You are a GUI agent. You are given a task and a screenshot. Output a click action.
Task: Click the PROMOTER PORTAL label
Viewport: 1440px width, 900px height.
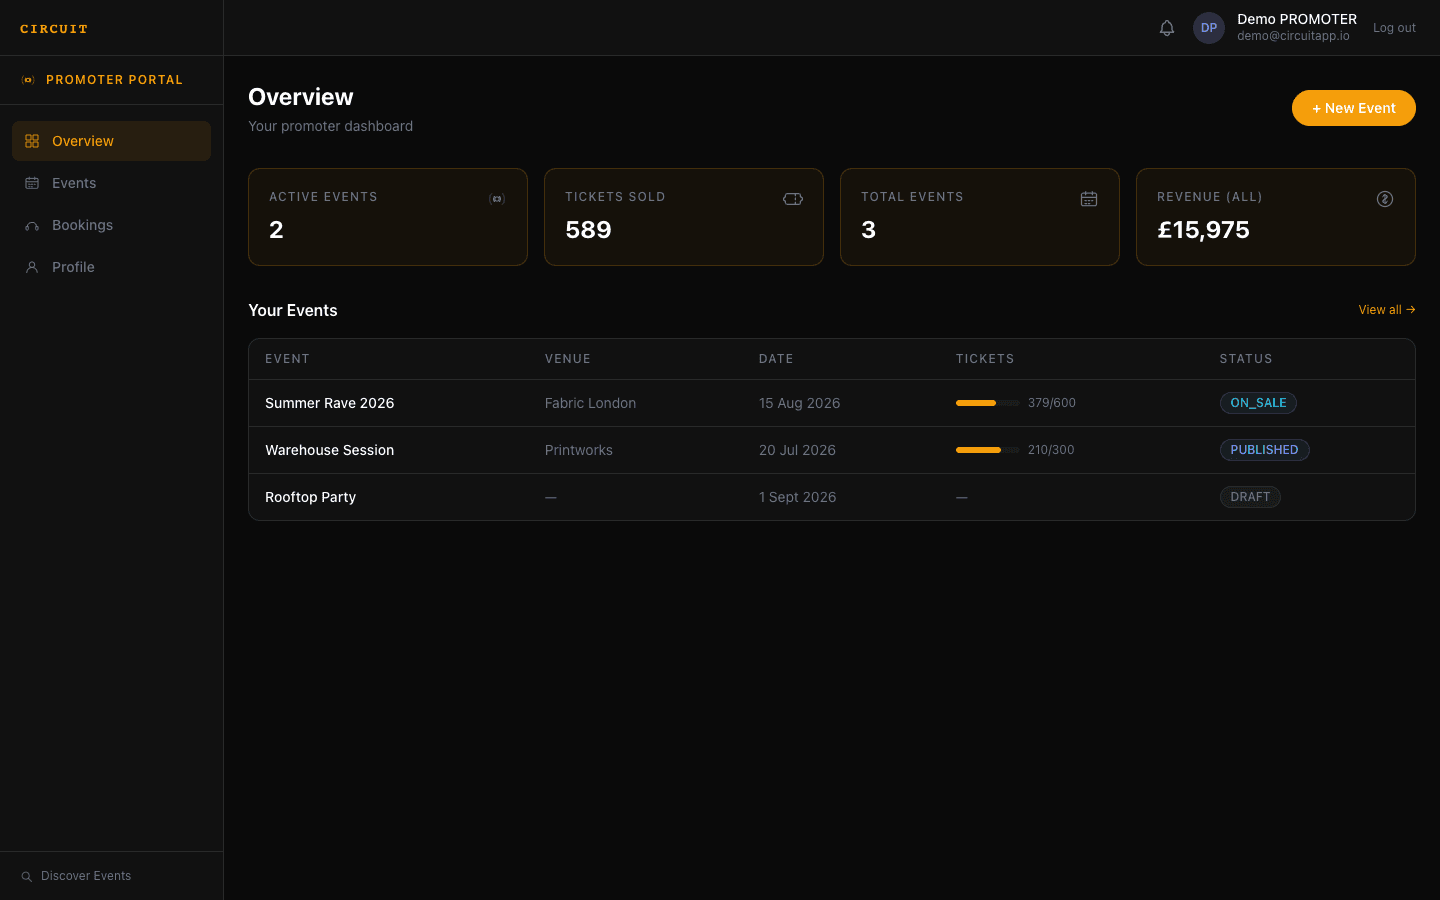(114, 80)
